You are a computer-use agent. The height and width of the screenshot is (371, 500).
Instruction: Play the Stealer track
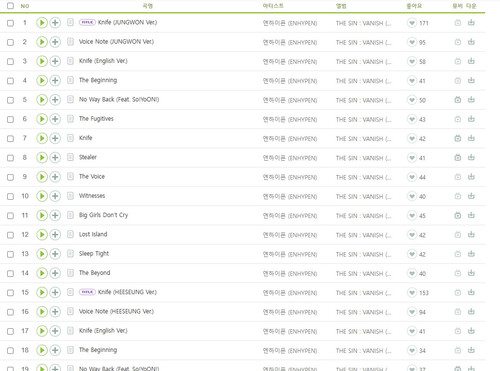(42, 157)
